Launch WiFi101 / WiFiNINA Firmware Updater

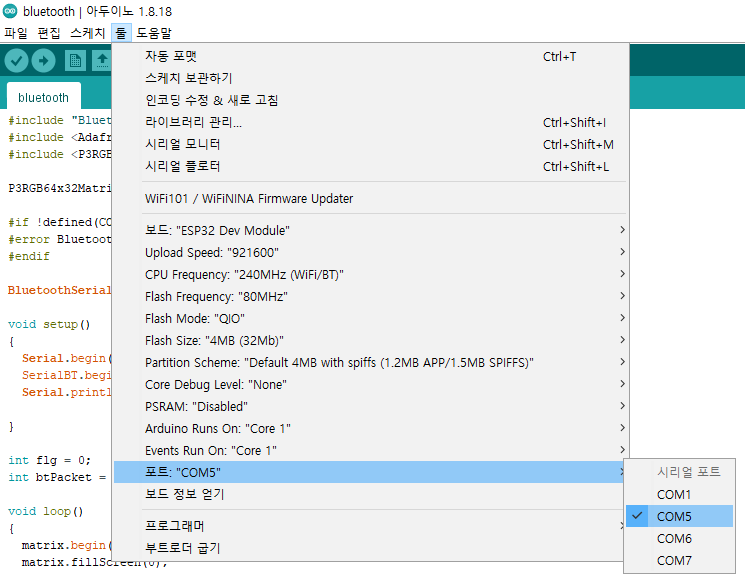(x=371, y=199)
